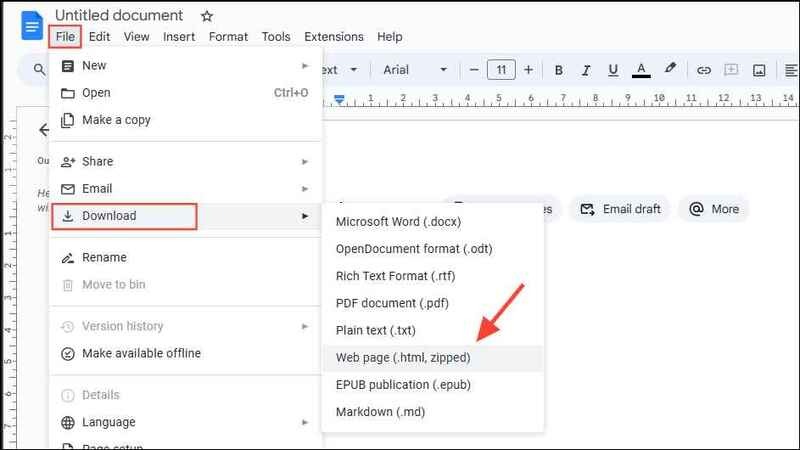This screenshot has width=800, height=450.
Task: Click Details in the File menu
Action: pos(186,395)
